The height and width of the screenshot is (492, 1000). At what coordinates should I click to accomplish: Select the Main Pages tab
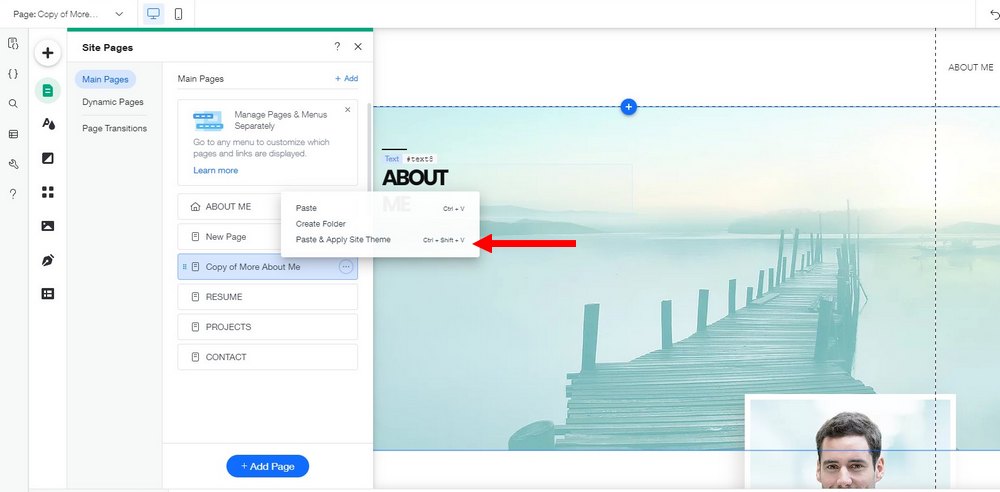[105, 79]
